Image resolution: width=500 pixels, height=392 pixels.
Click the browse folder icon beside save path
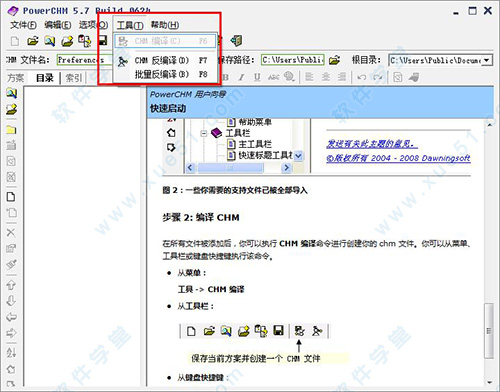click(x=334, y=60)
